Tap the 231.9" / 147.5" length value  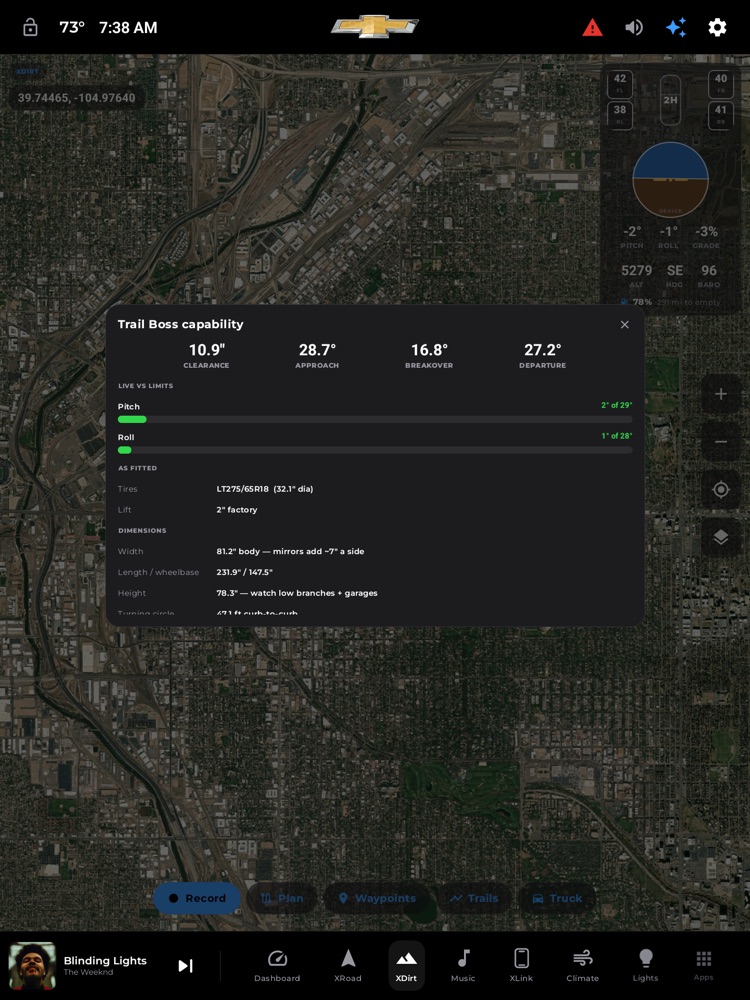click(244, 572)
